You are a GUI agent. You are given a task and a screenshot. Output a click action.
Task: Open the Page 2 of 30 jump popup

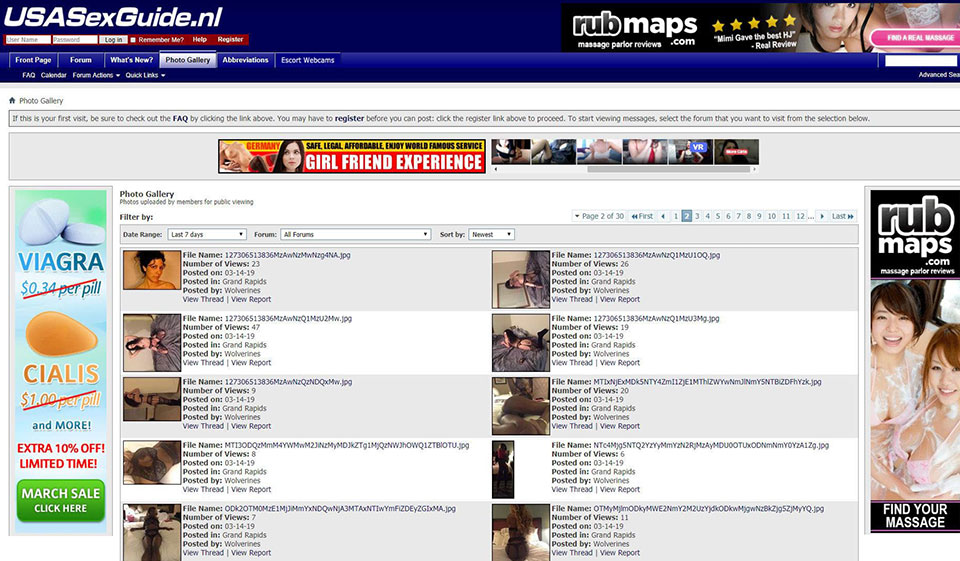(600, 216)
